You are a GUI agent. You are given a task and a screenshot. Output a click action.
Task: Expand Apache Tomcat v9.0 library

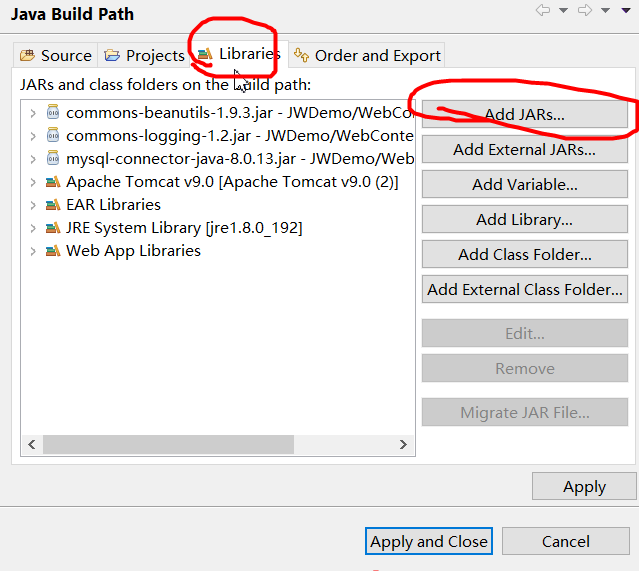click(33, 182)
